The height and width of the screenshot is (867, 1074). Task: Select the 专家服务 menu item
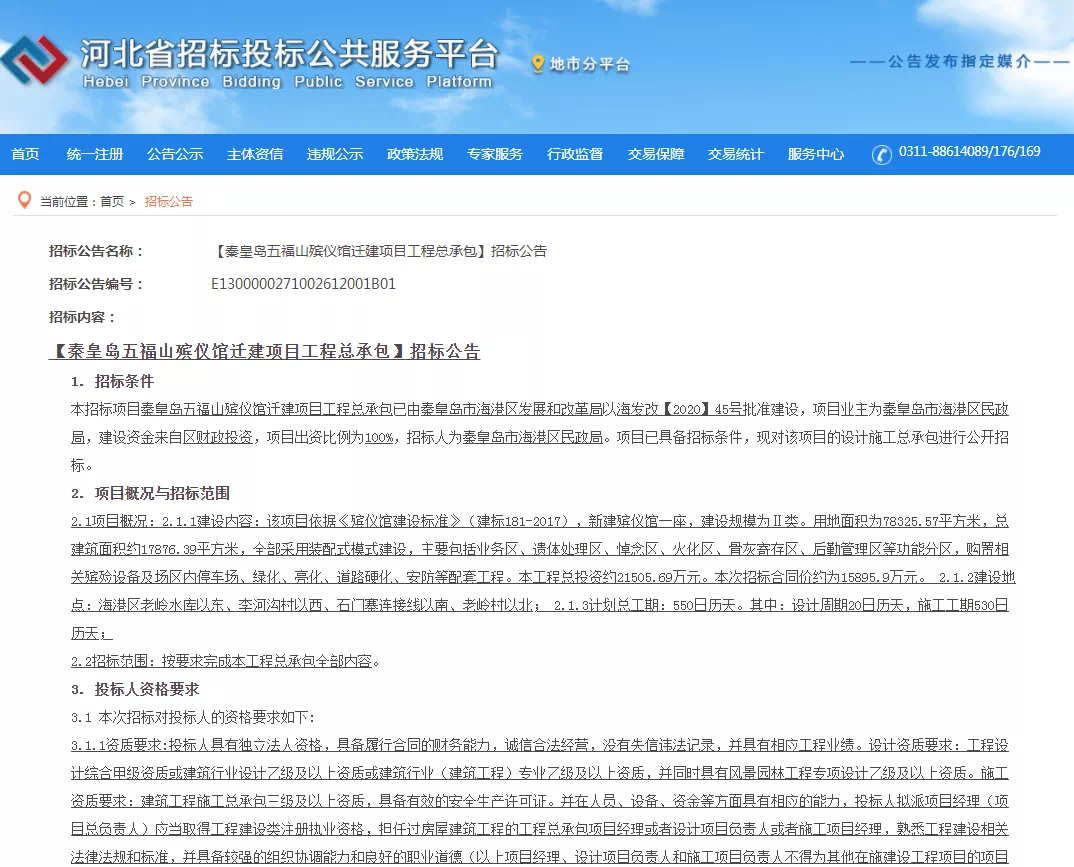point(495,154)
